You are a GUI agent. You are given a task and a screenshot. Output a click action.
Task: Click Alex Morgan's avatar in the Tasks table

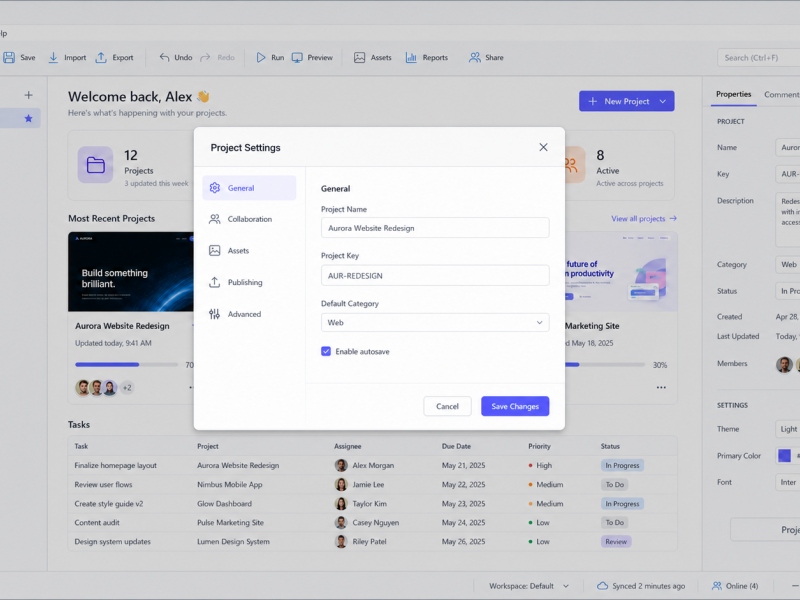tap(341, 465)
